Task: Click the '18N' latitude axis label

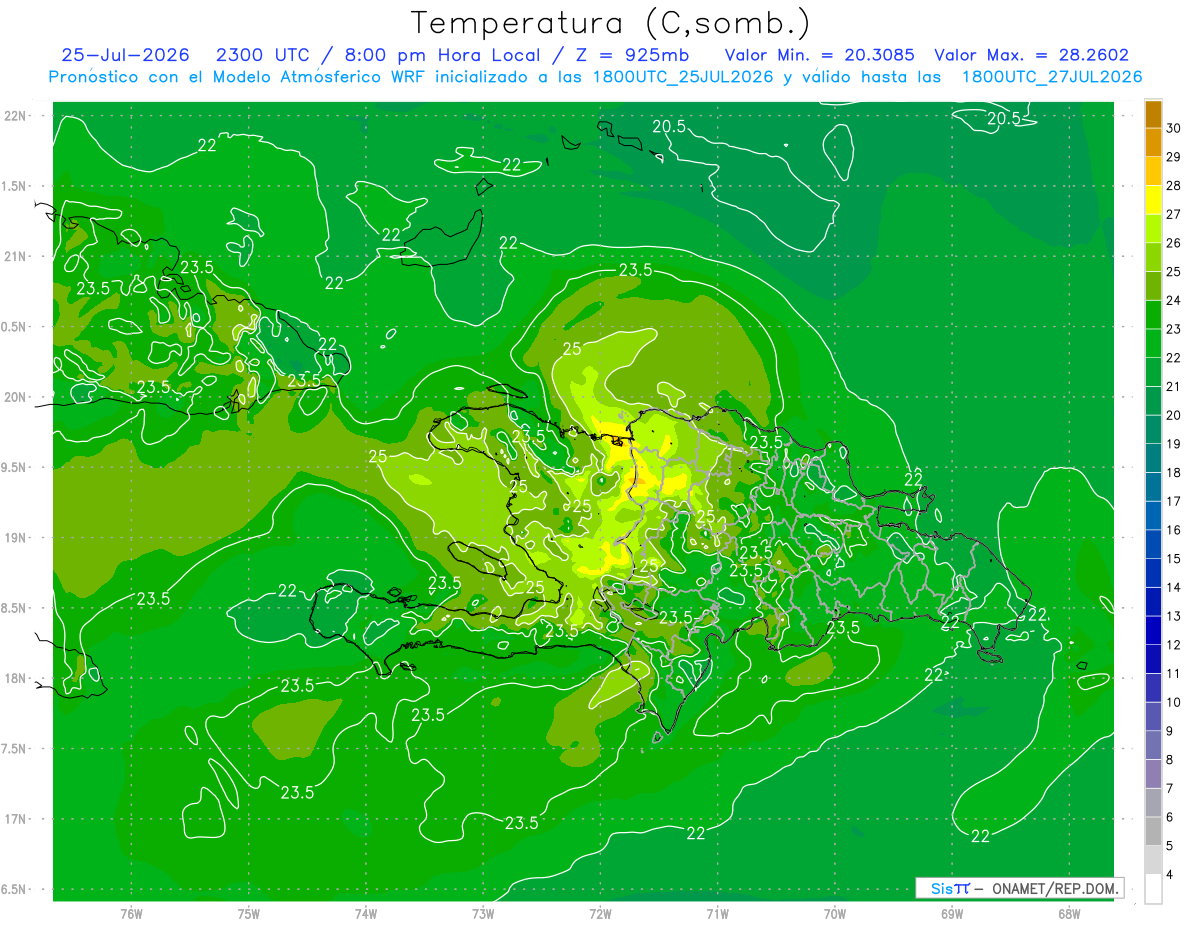Action: point(17,678)
